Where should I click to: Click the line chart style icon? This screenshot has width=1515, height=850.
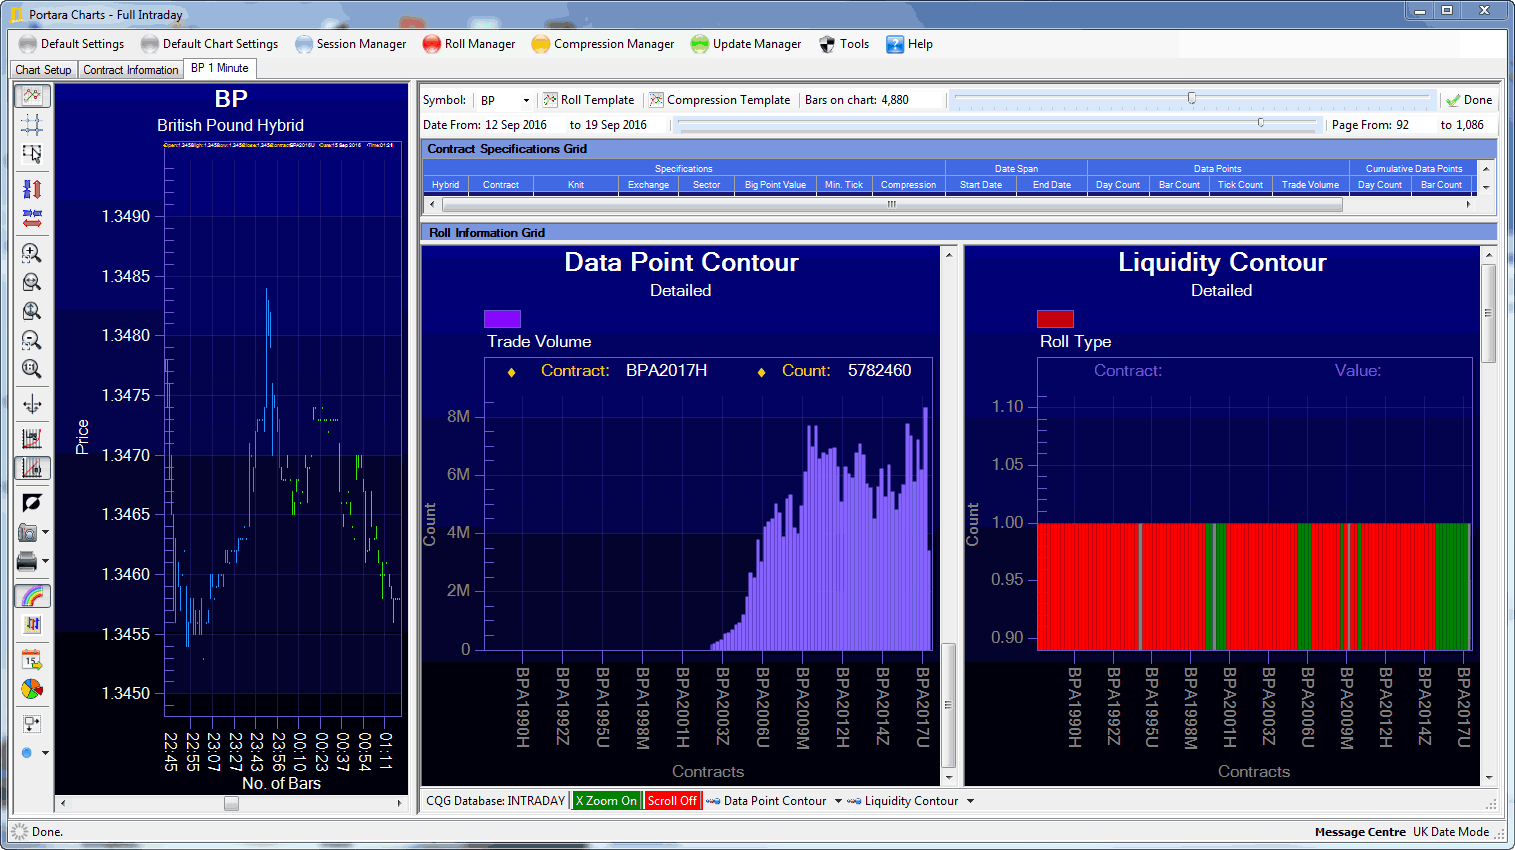tap(32, 96)
